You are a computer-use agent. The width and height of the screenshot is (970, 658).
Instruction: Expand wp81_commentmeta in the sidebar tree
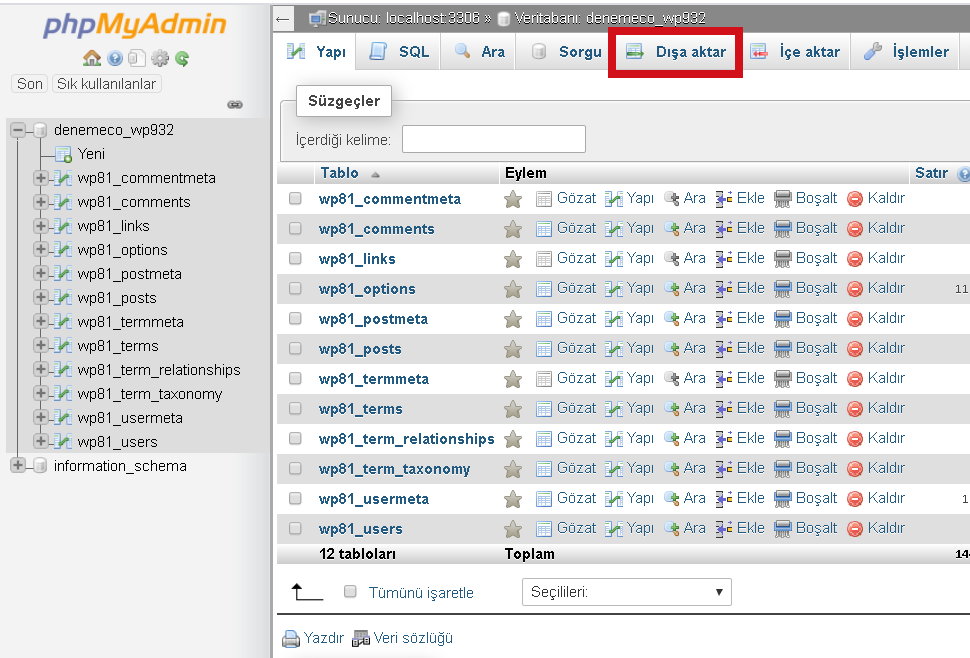[41, 178]
